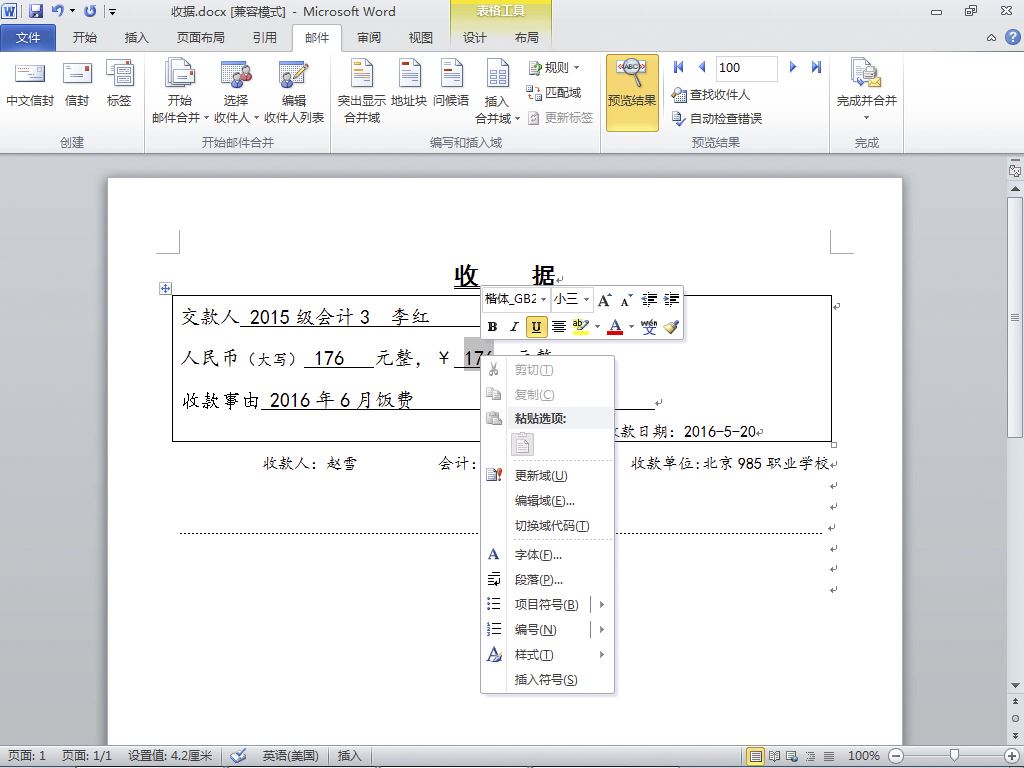Viewport: 1024px width, 768px height.
Task: Open the font color dropdown arrow
Action: pyautogui.click(x=631, y=327)
